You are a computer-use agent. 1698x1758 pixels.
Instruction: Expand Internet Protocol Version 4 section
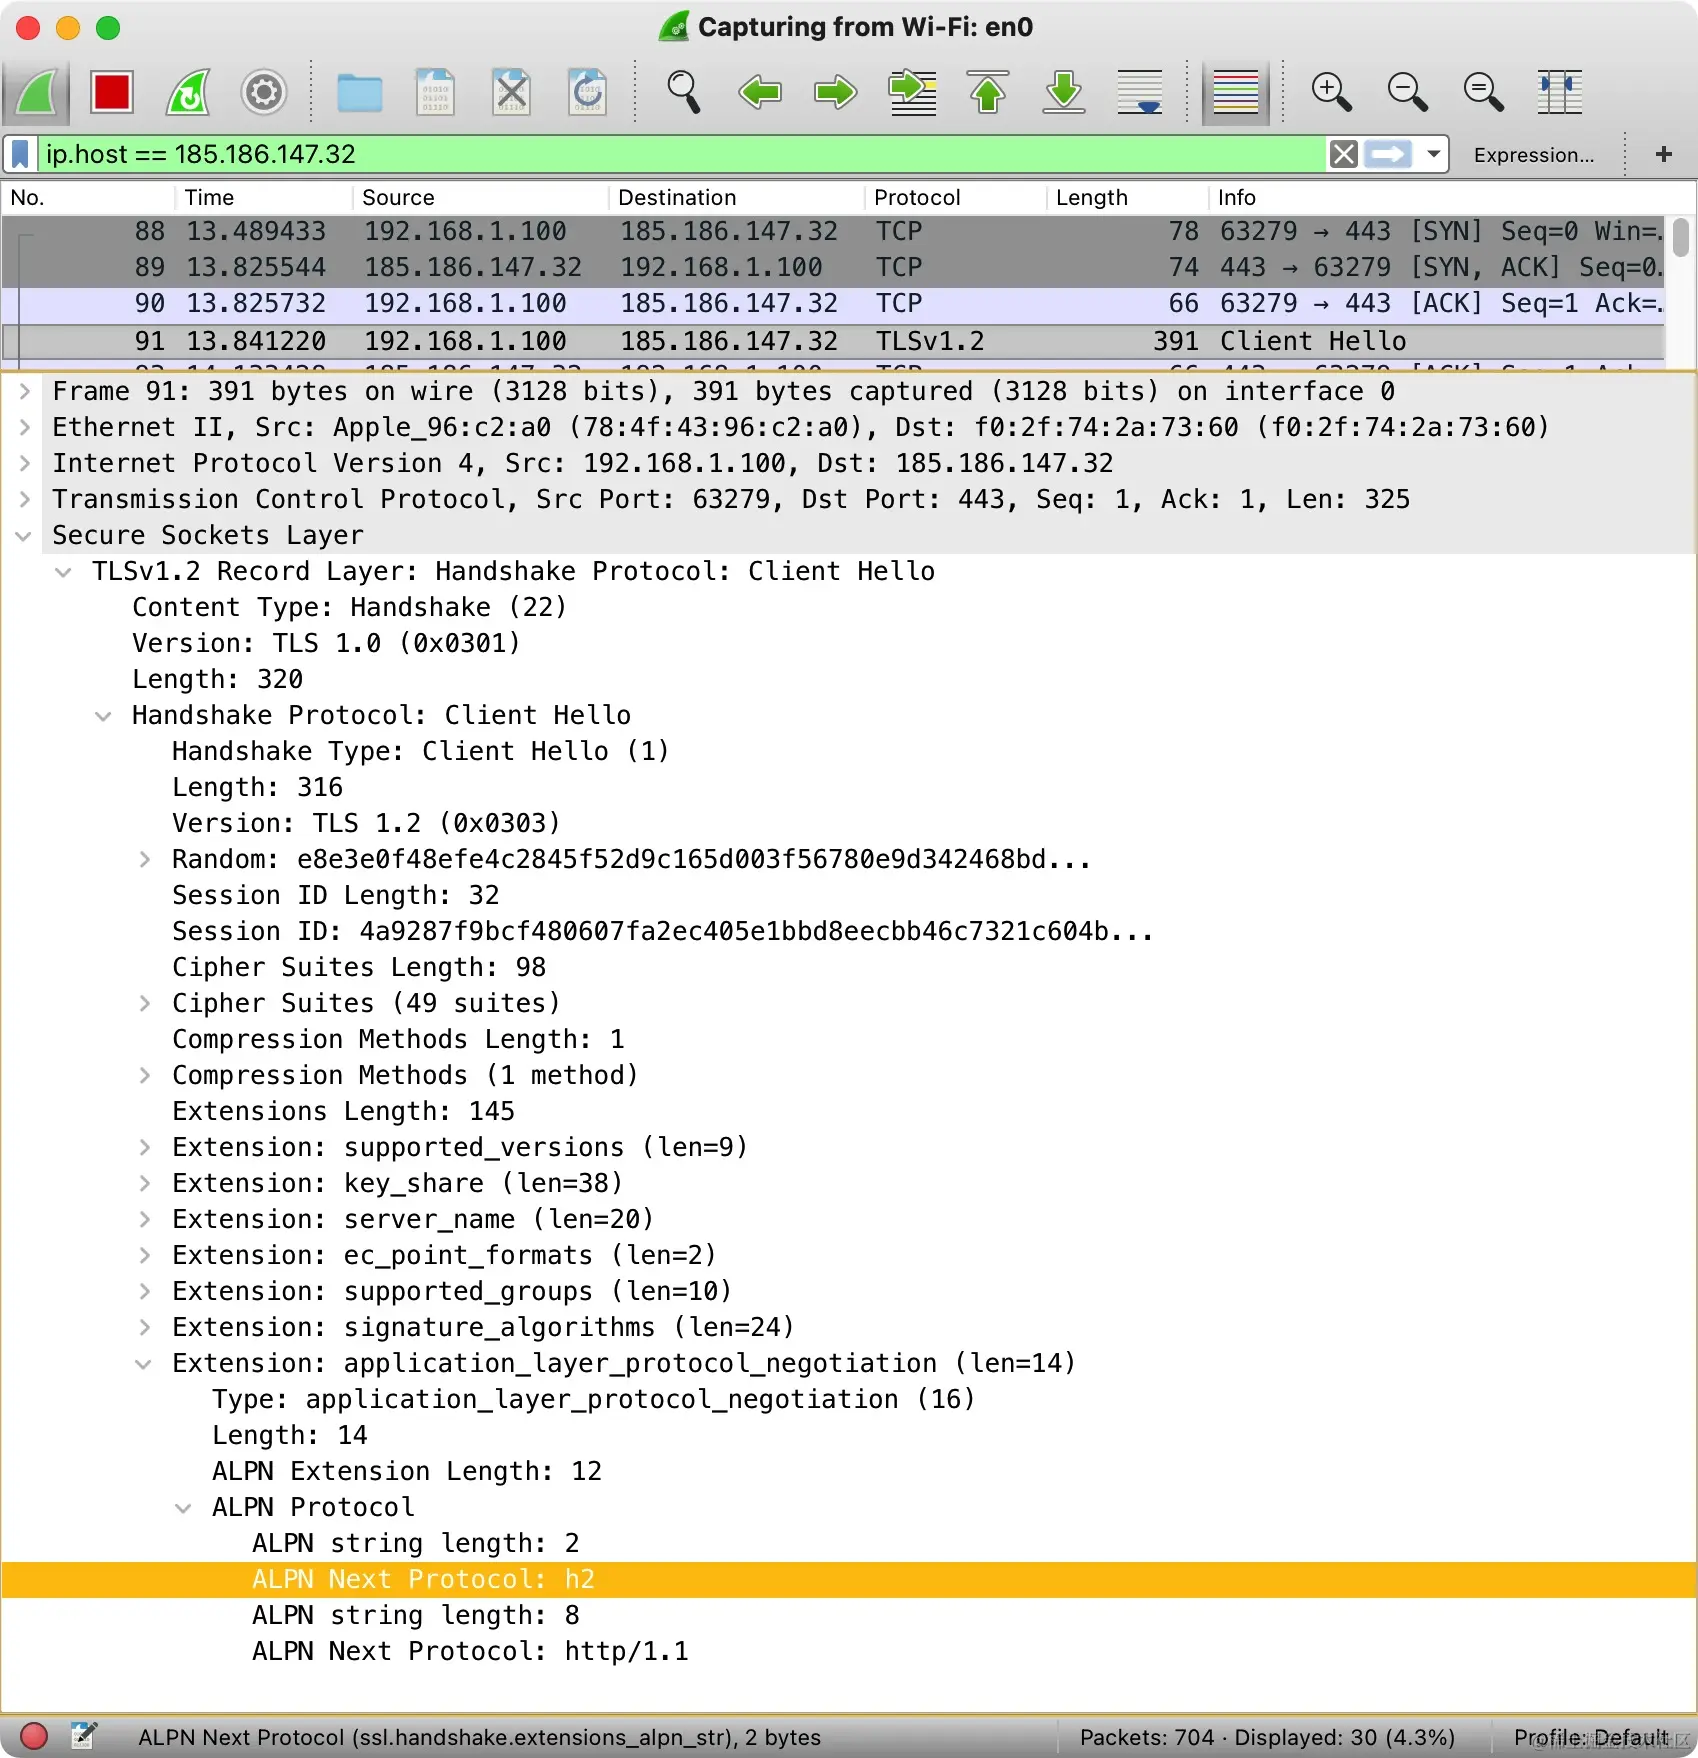tap(25, 463)
